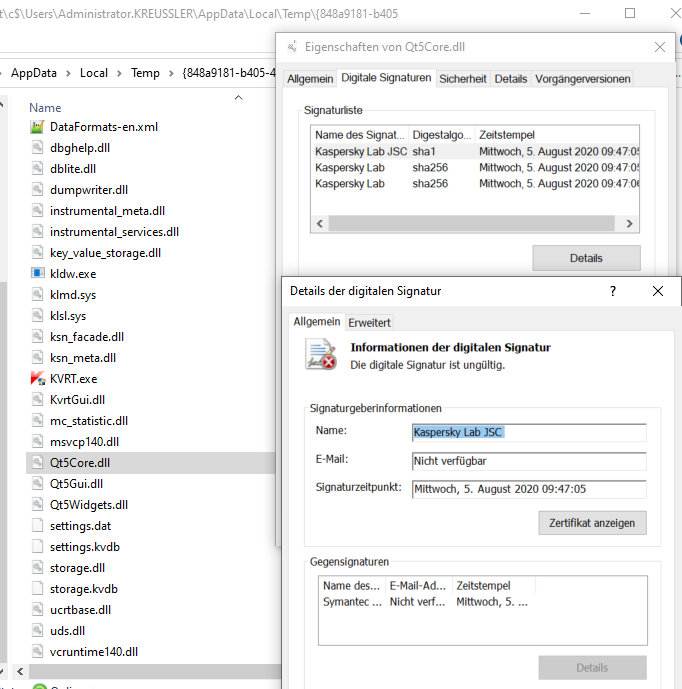Click the dblite.dll file icon
Screen dimensions: 682x689
37,169
